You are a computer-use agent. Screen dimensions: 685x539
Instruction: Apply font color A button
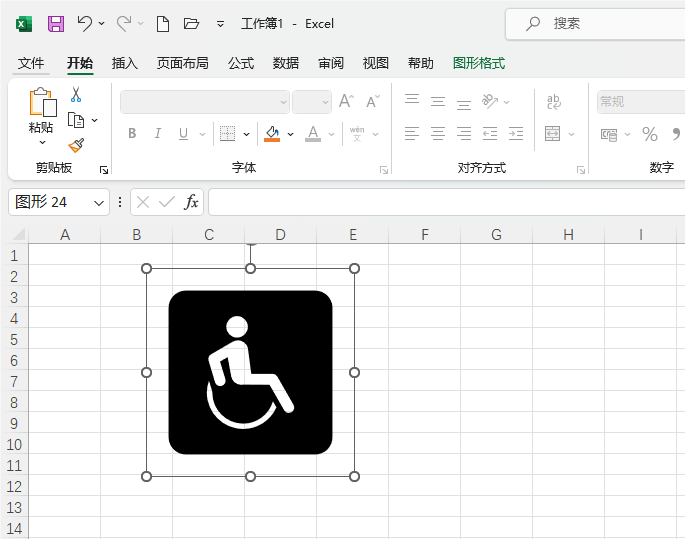pyautogui.click(x=313, y=133)
